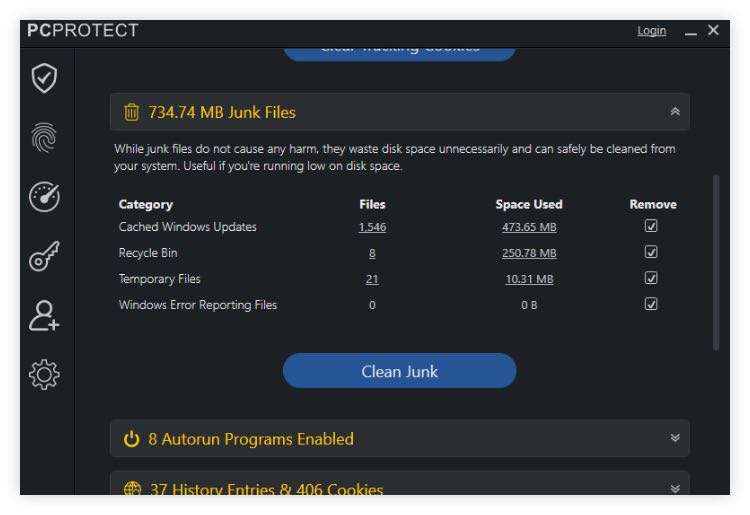The height and width of the screenshot is (515, 750).
Task: Close the PCProtect window
Action: click(x=713, y=30)
